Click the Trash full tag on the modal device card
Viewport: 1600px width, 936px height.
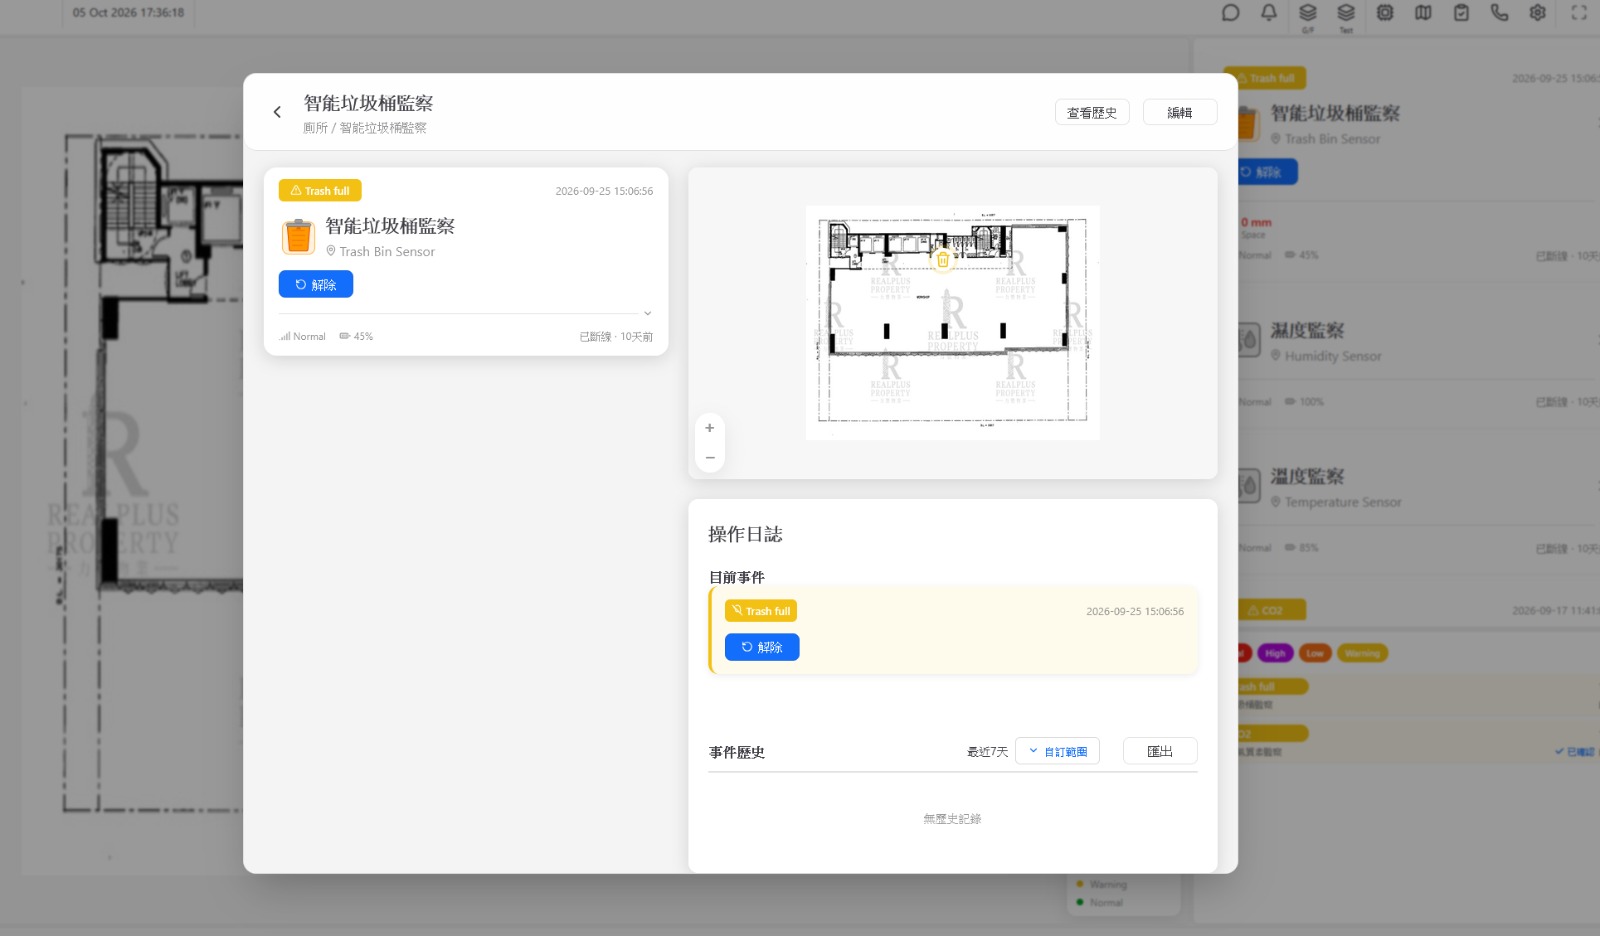pyautogui.click(x=320, y=191)
